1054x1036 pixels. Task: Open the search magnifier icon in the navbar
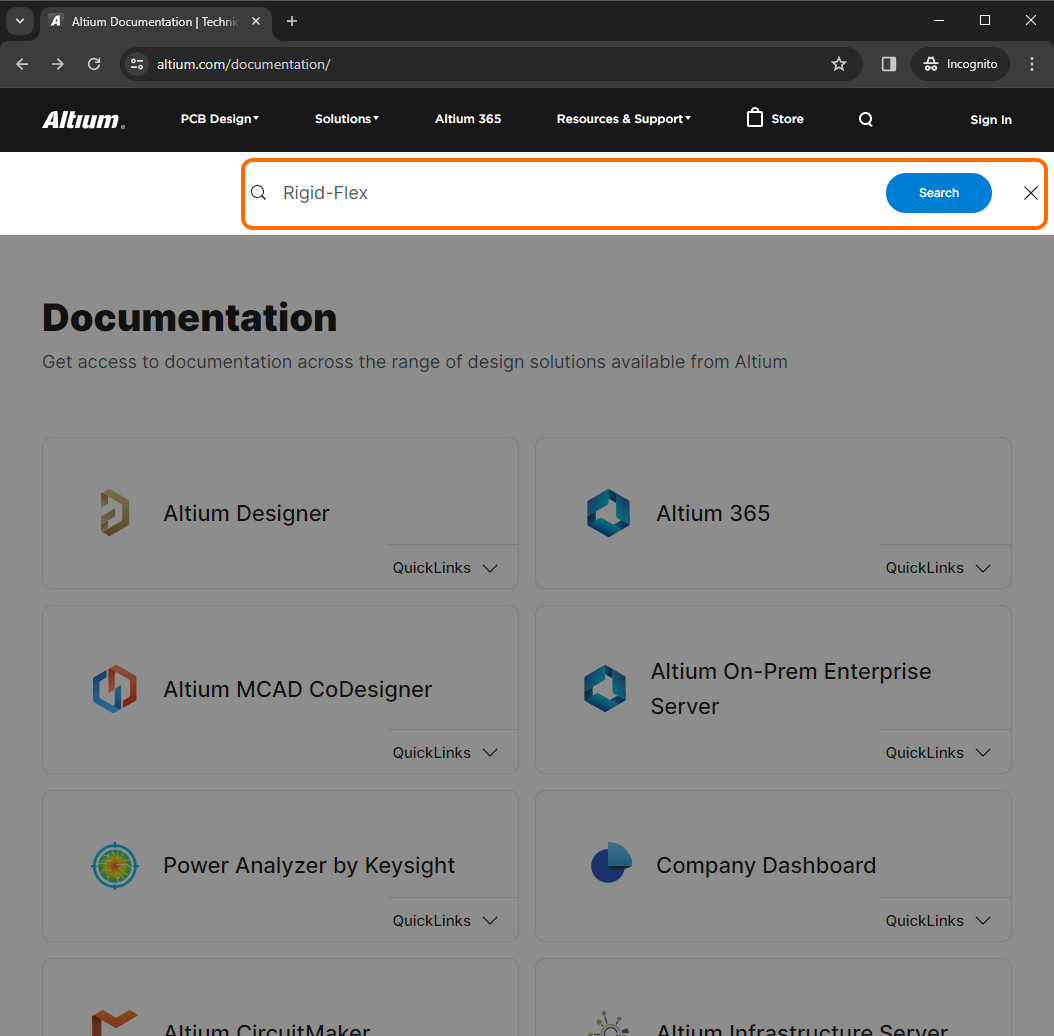(x=866, y=119)
